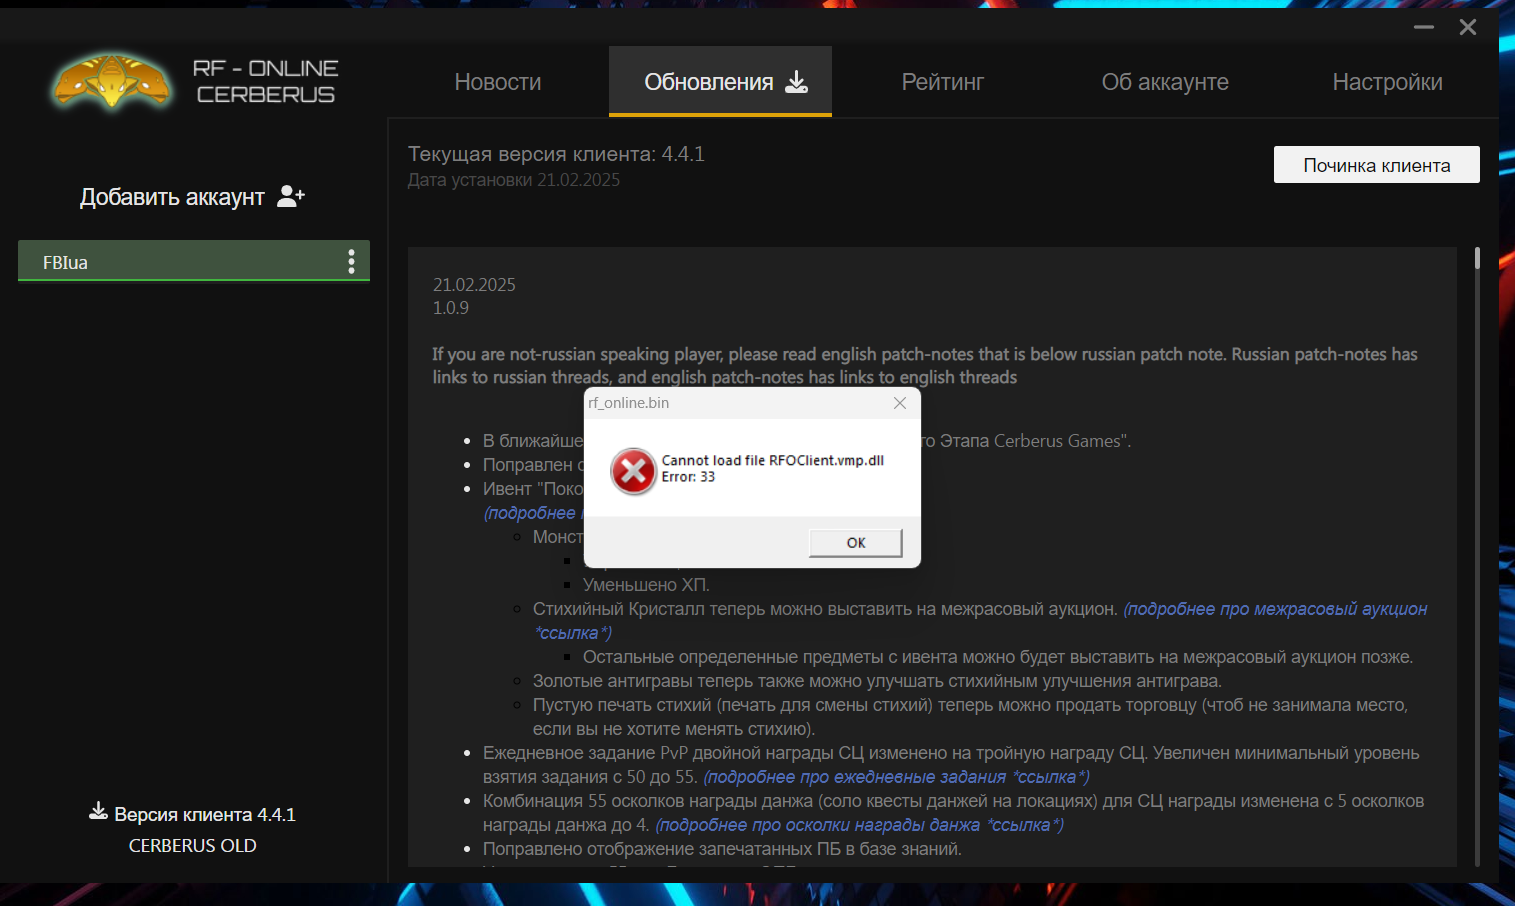Click OK in the rf_online.bin error dialog
Image resolution: width=1515 pixels, height=906 pixels.
pos(856,542)
